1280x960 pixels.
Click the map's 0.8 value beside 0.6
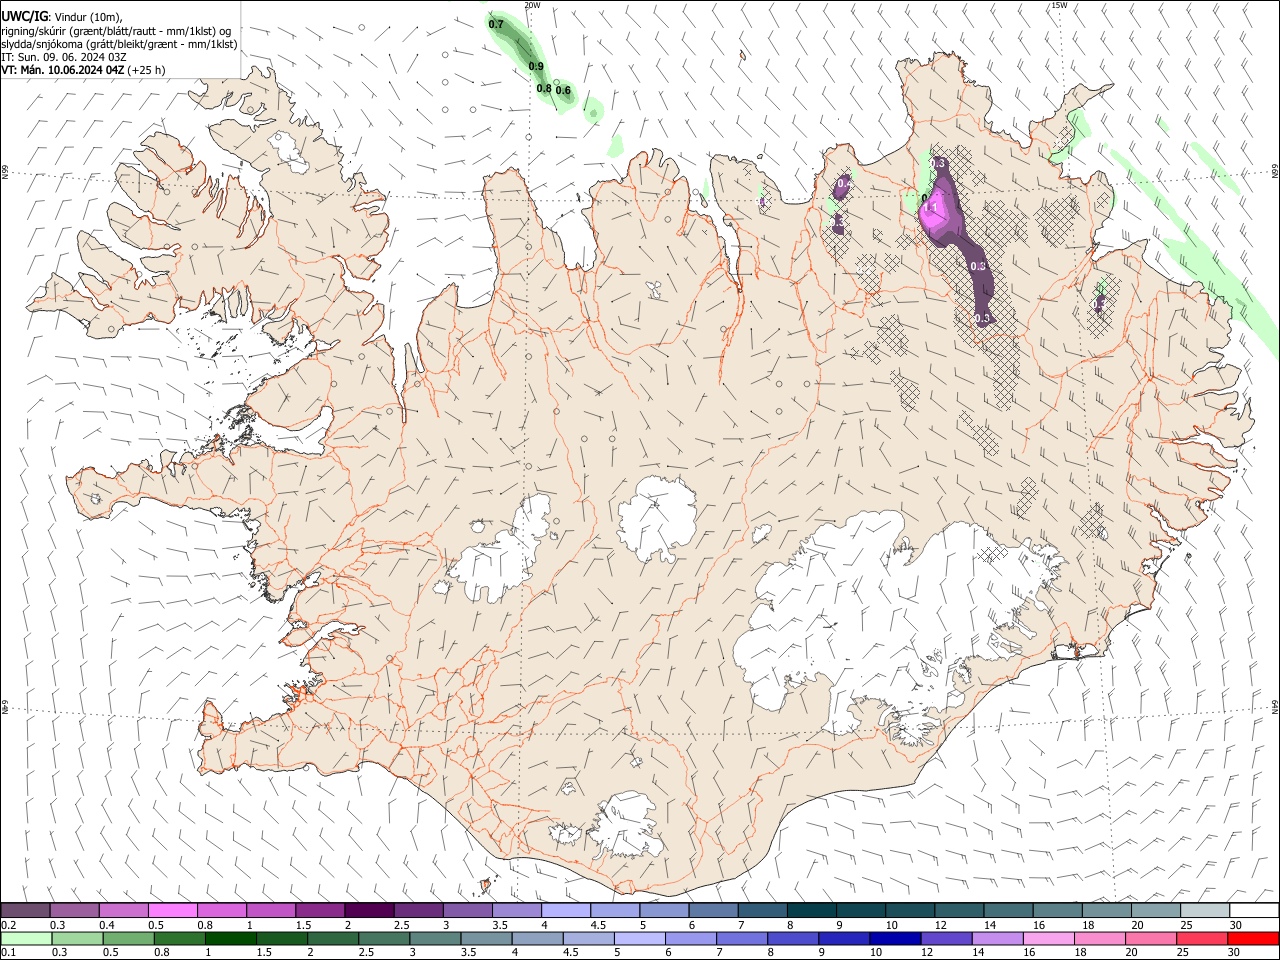(x=544, y=89)
